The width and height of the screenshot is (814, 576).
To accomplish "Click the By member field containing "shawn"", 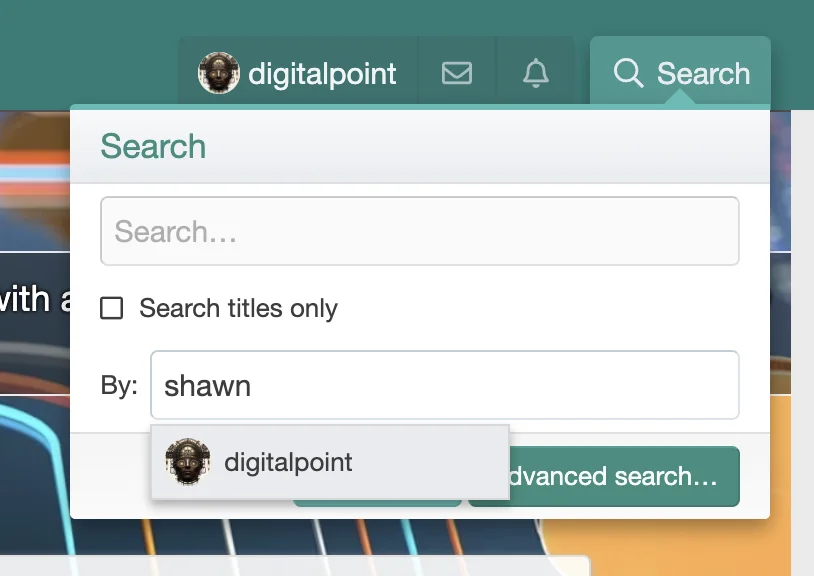I will click(x=444, y=385).
